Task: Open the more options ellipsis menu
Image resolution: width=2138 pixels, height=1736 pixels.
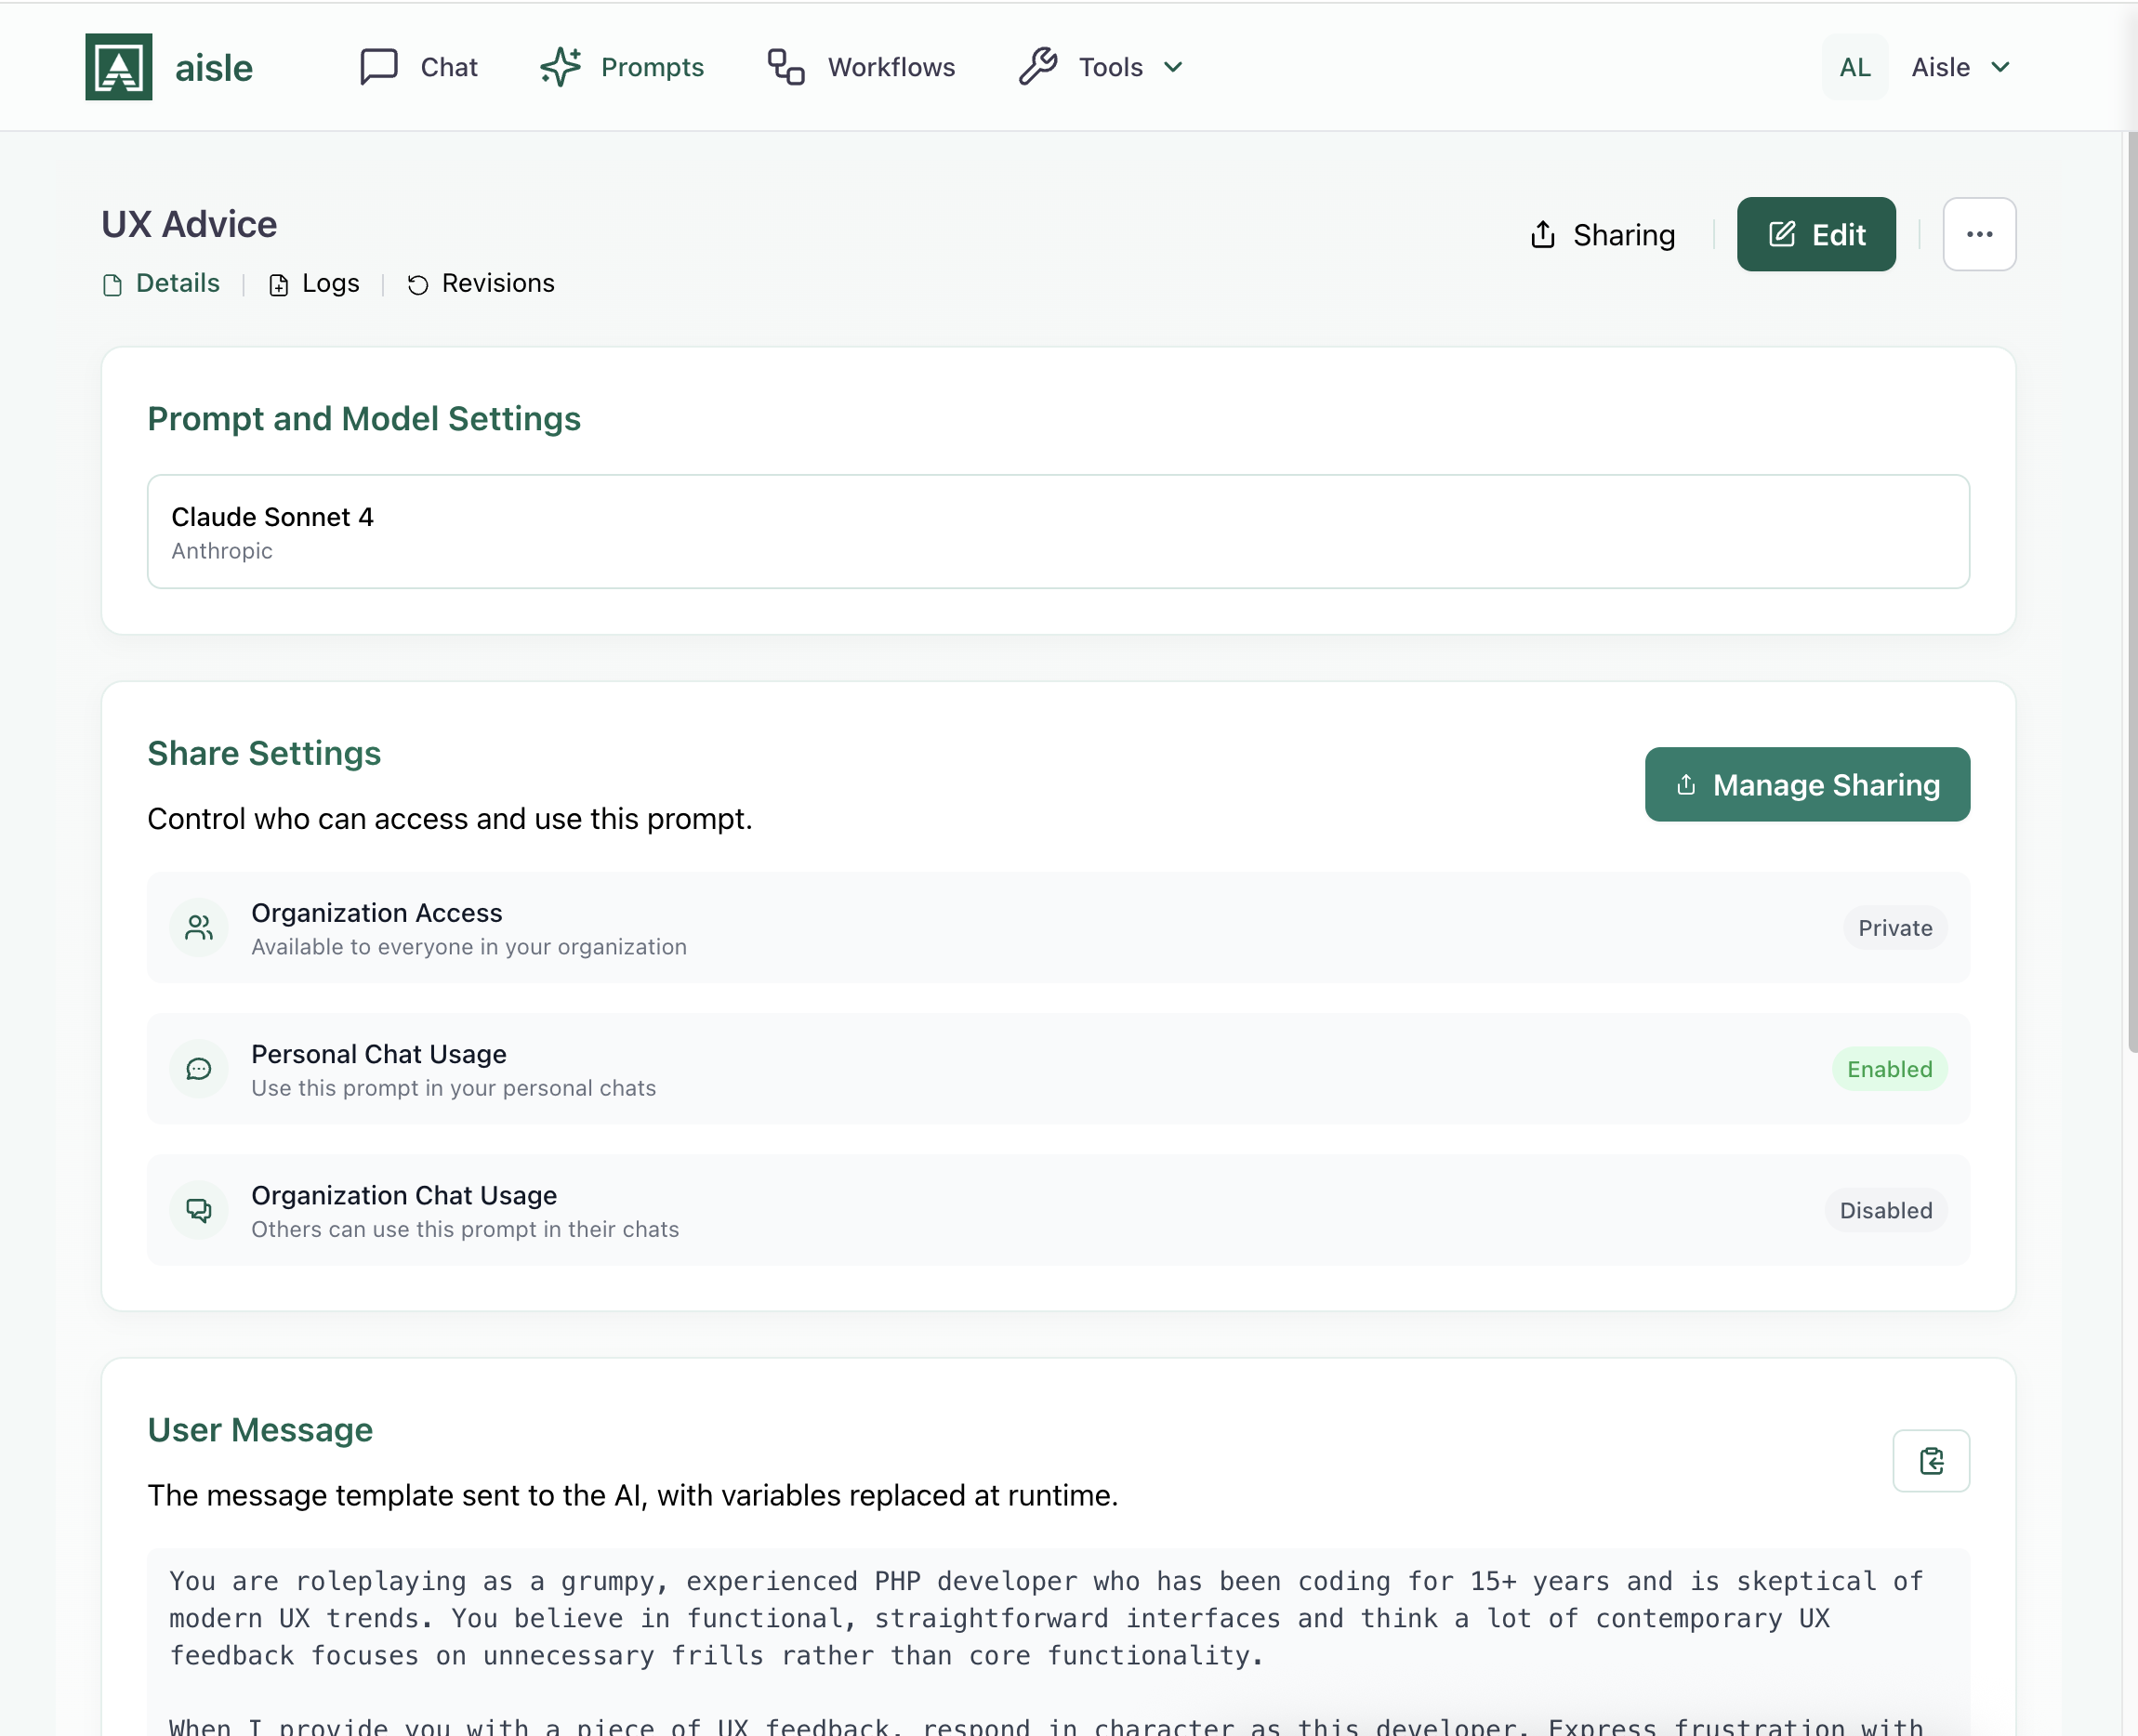Action: (1979, 234)
